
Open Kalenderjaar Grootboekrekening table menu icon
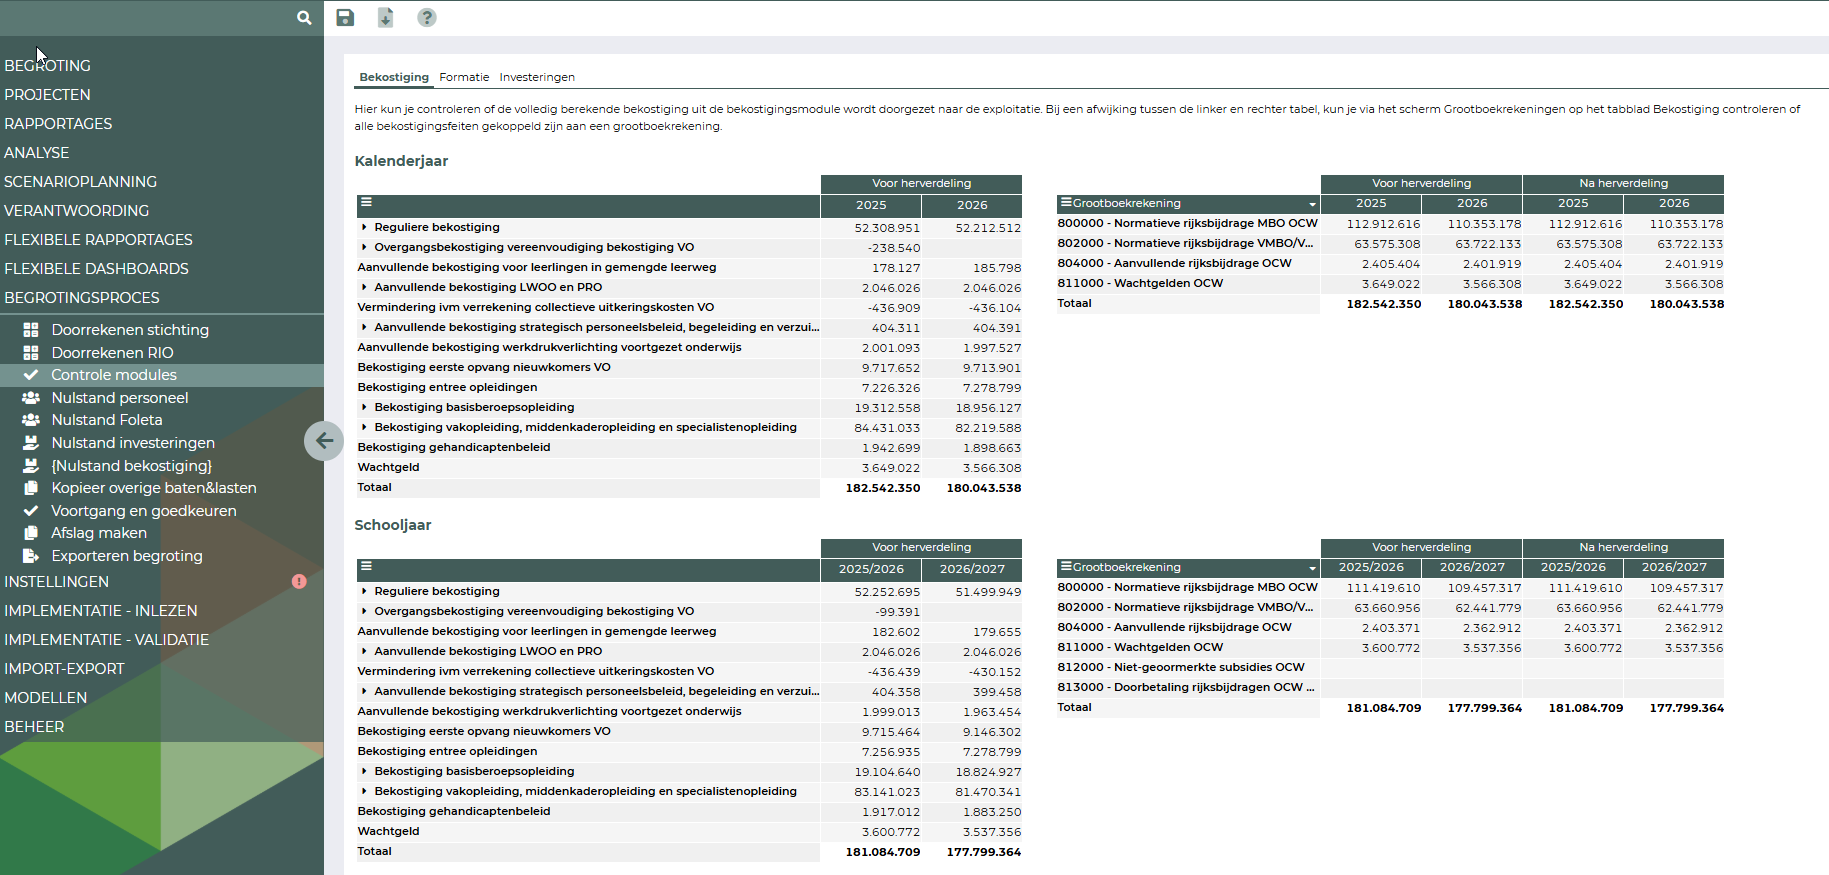coord(1066,203)
